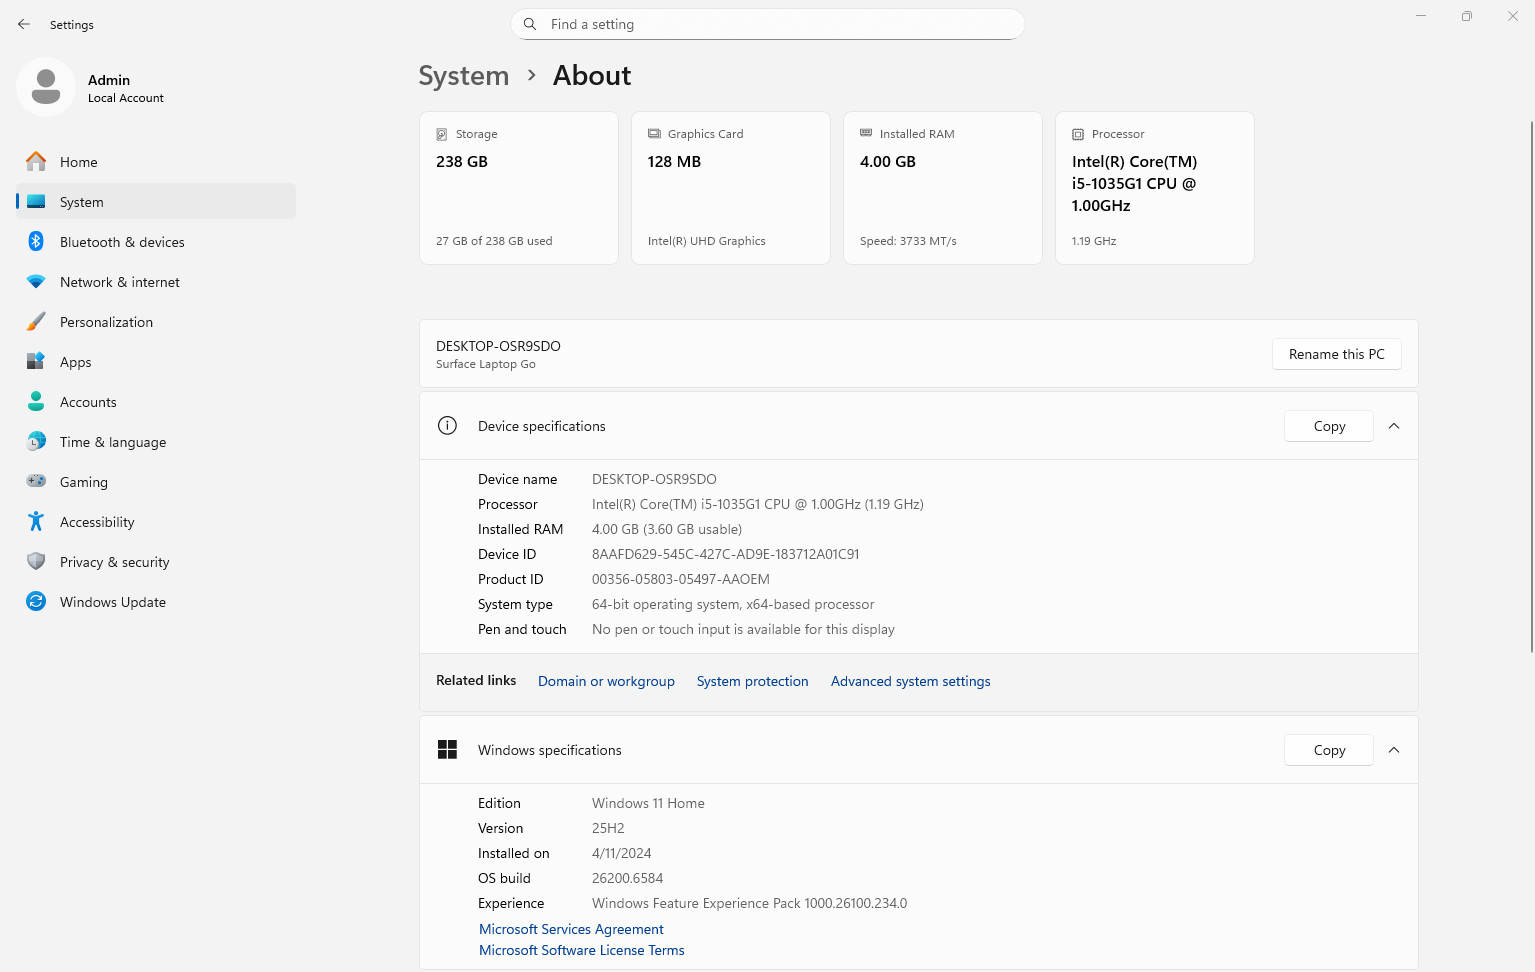Click the Product ID value 00356-05803-05497-AAOEM
The width and height of the screenshot is (1535, 972).
(x=681, y=579)
